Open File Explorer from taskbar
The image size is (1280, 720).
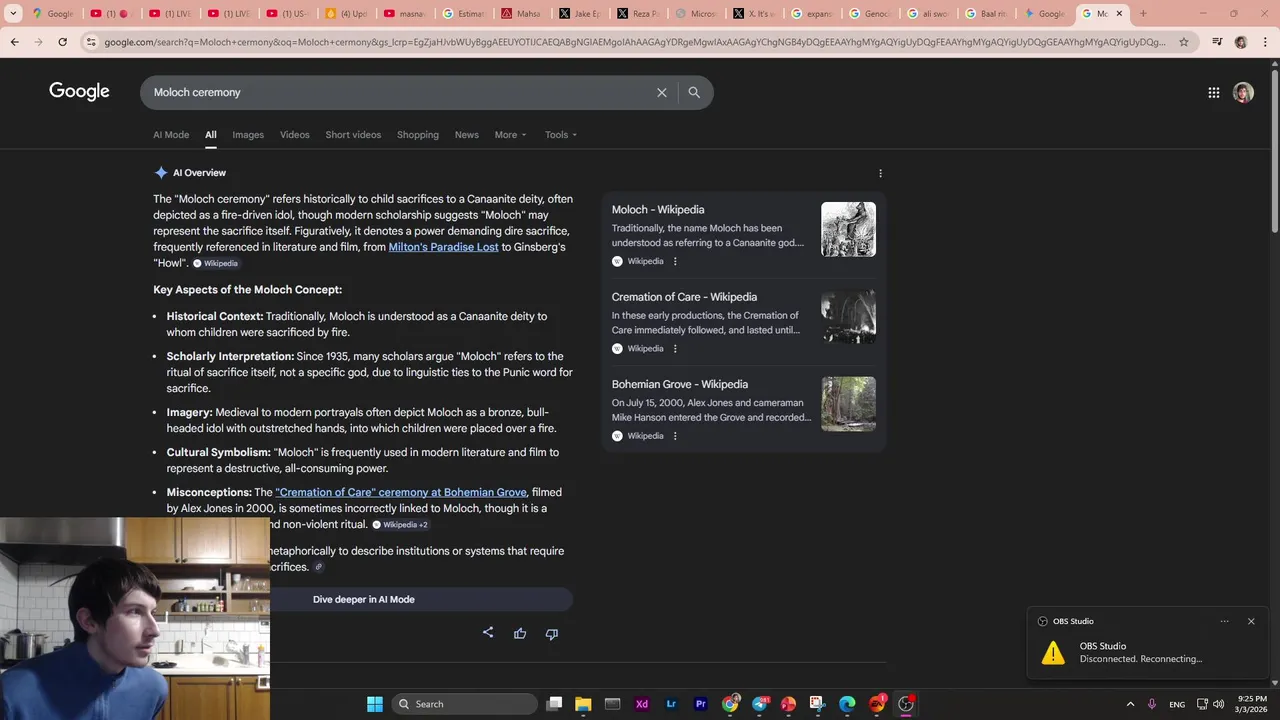click(583, 704)
